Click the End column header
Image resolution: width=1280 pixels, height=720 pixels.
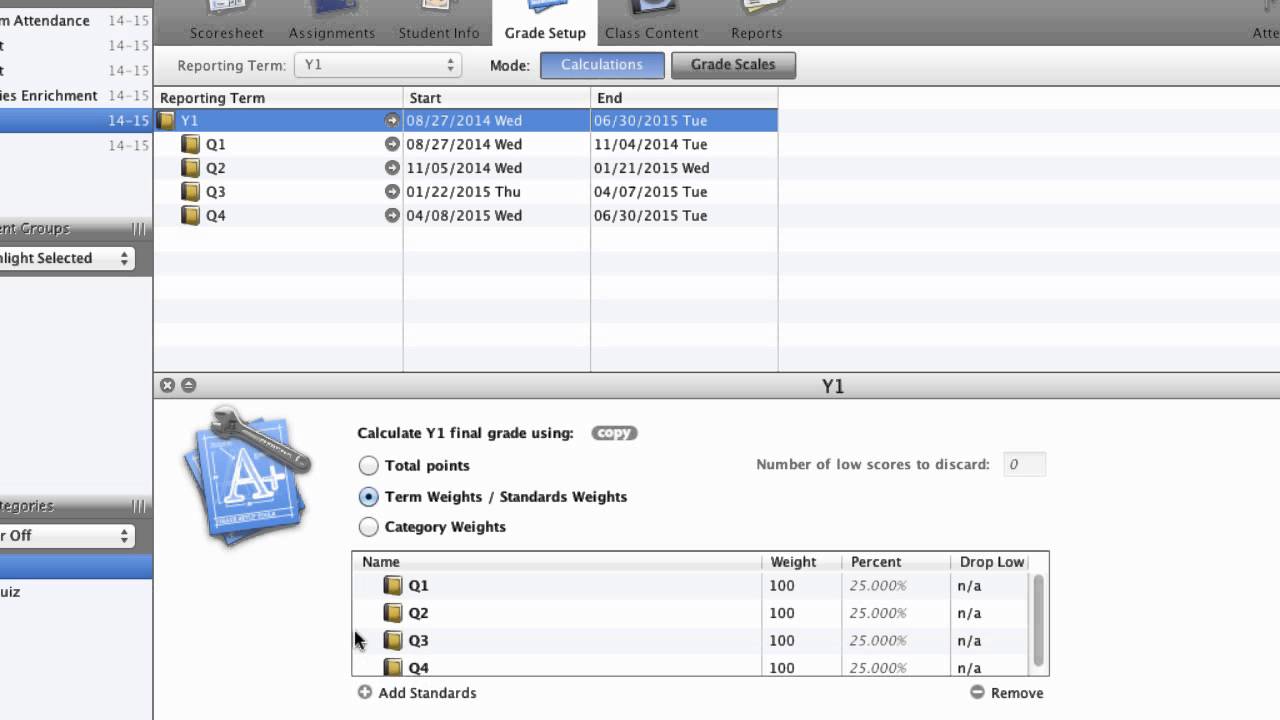[x=685, y=98]
